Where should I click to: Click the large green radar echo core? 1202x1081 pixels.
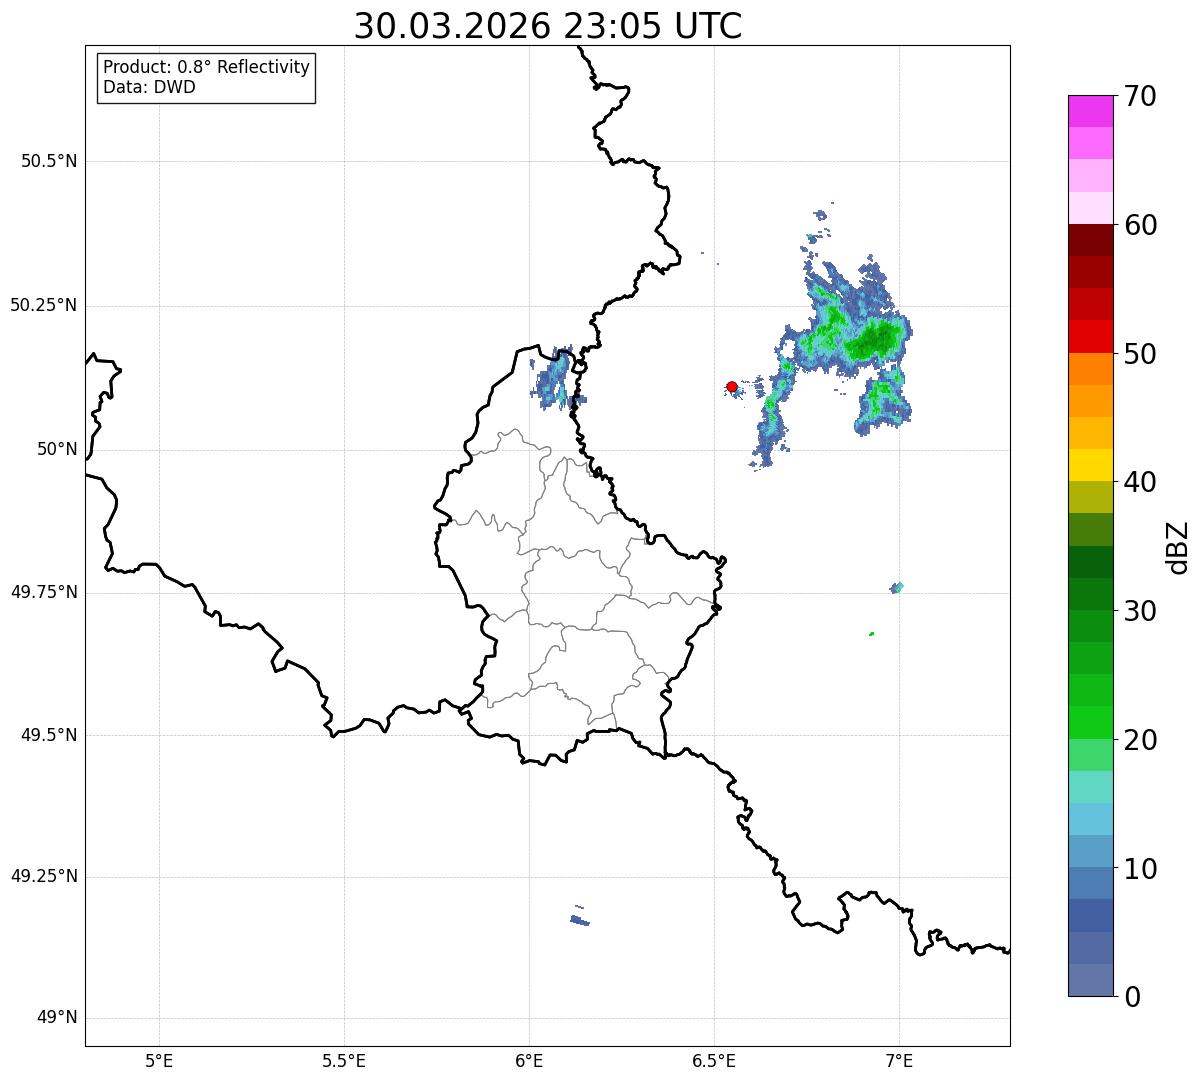point(873,340)
